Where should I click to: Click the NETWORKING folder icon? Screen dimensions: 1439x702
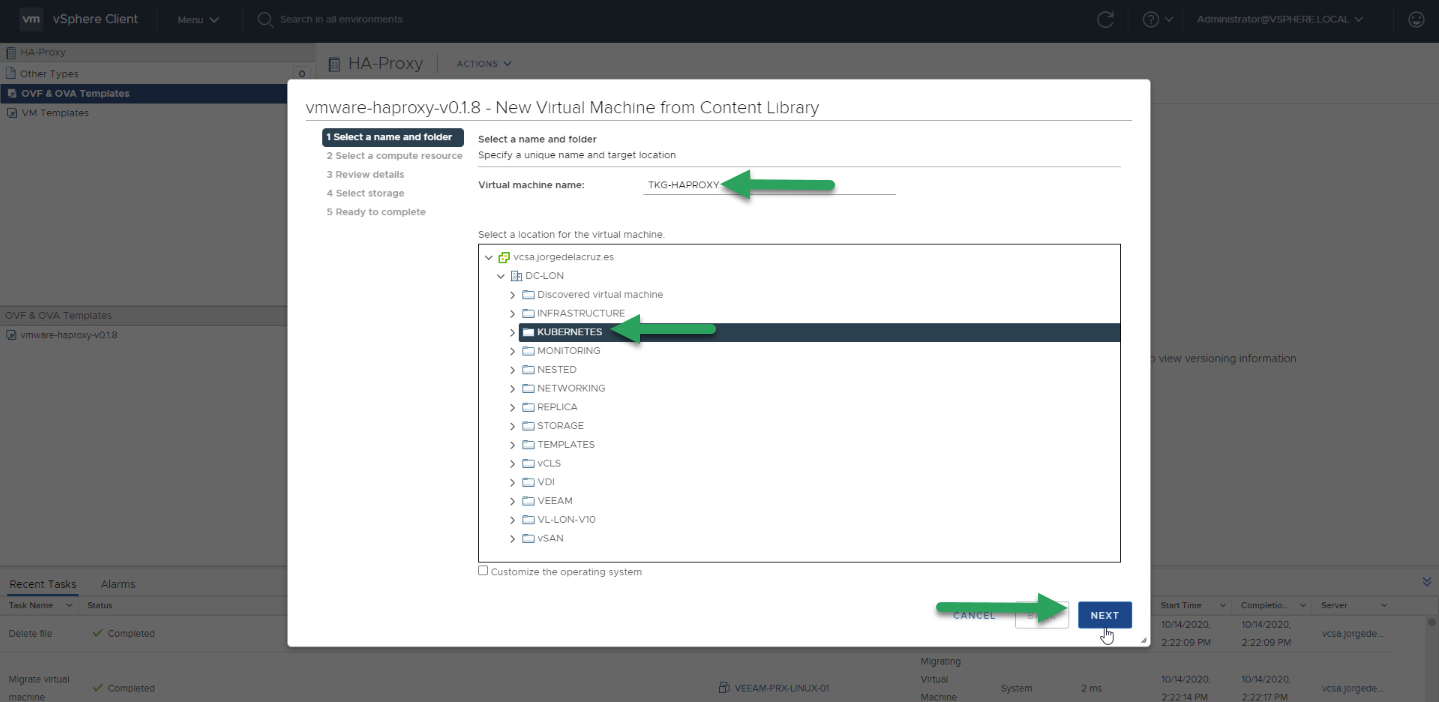tap(528, 388)
